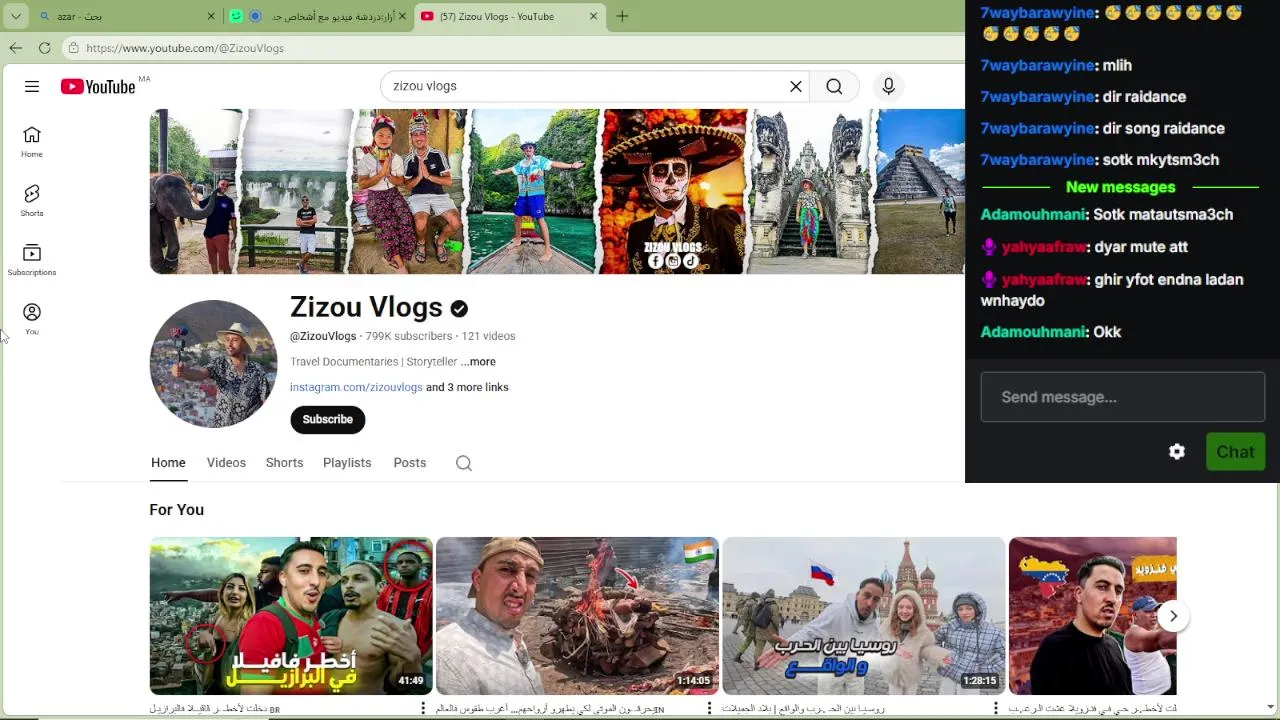1280x720 pixels.
Task: Open the instagram.com/zizouvlogs link
Action: (356, 388)
